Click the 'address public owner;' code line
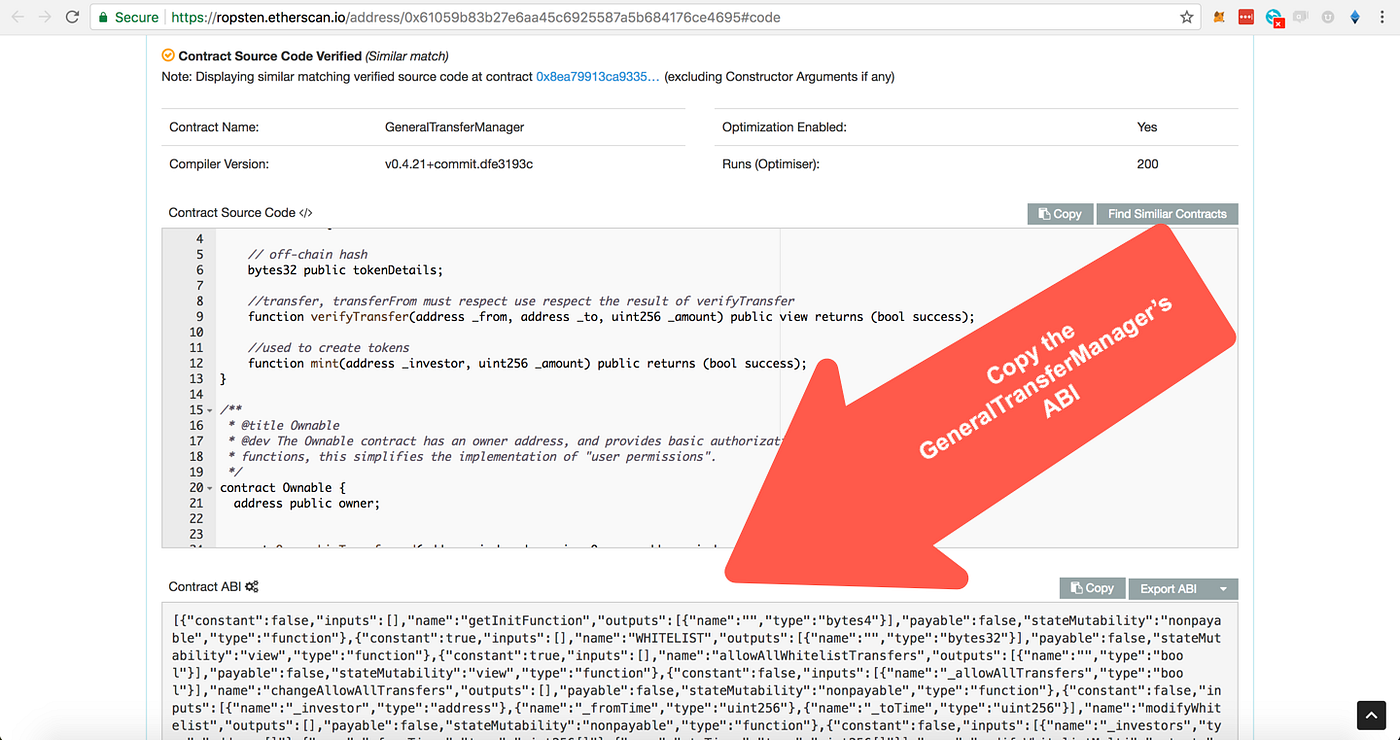The height and width of the screenshot is (740, 1400). coord(307,503)
